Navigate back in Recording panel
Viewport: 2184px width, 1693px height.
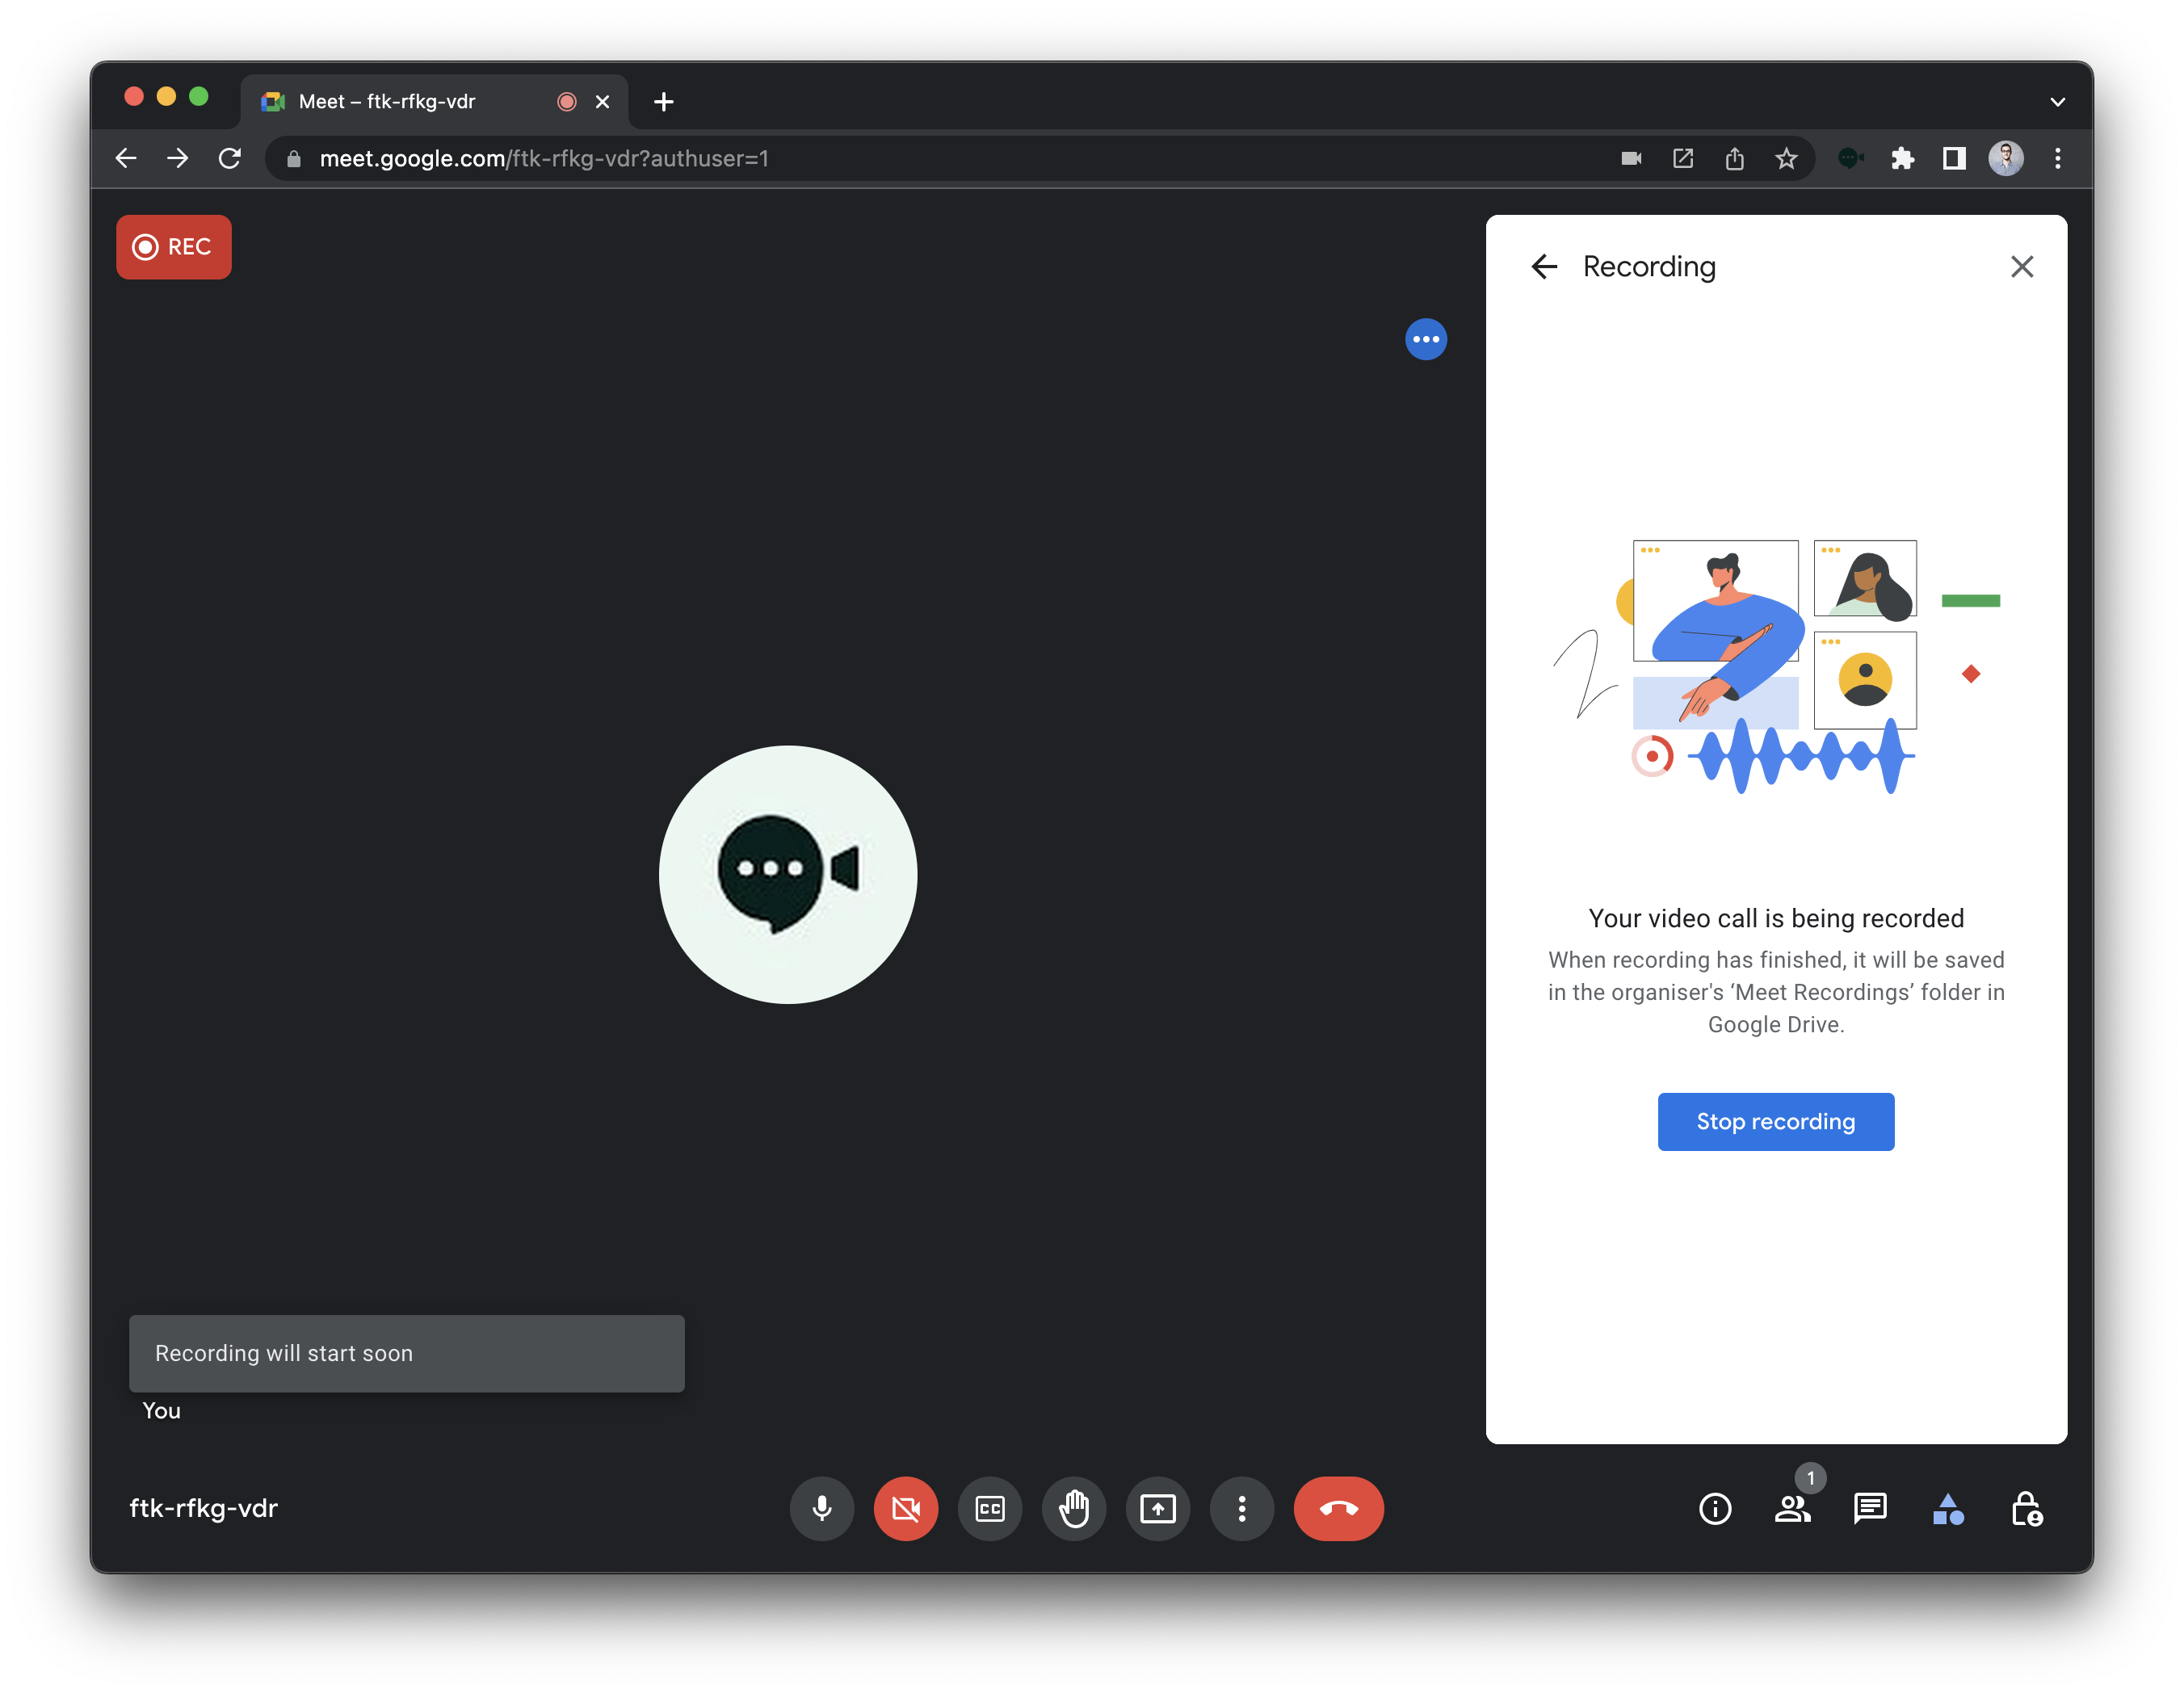point(1542,266)
